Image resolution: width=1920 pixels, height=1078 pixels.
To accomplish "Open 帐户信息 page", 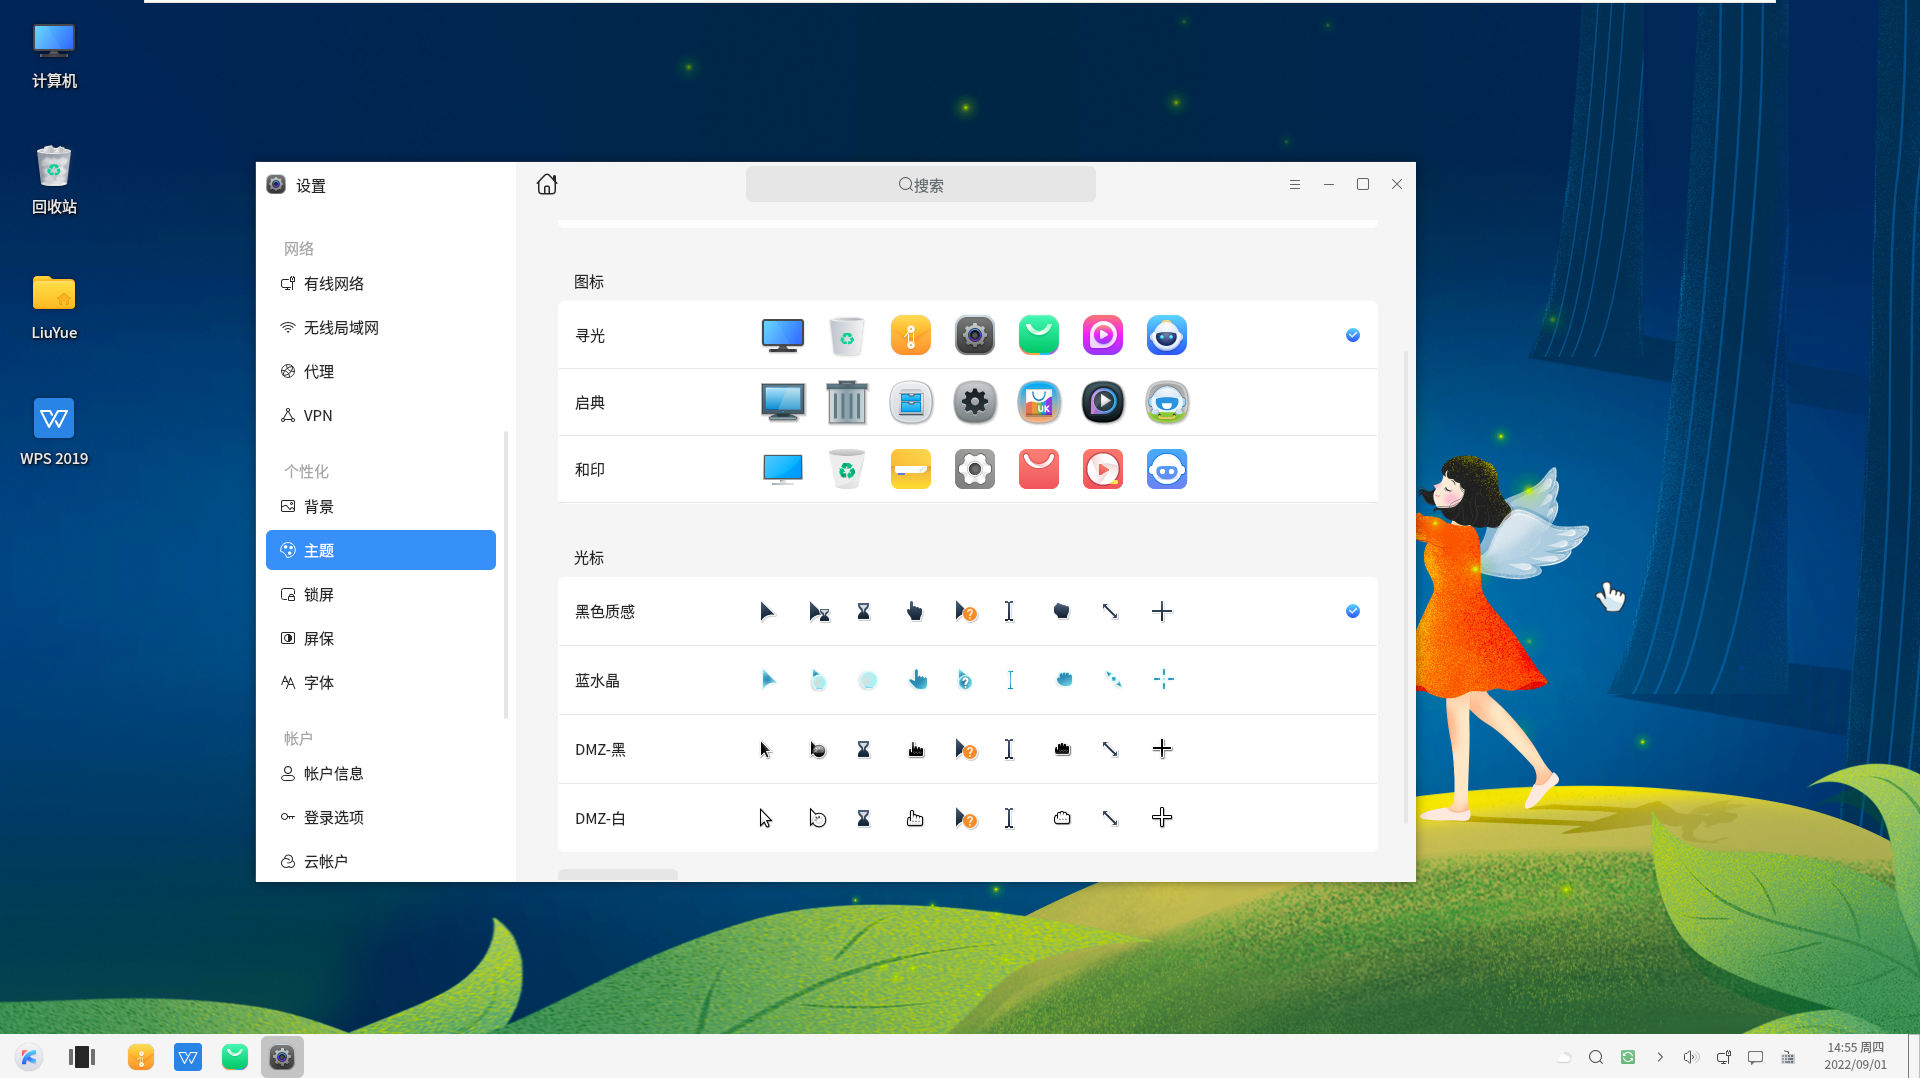I will tap(381, 774).
